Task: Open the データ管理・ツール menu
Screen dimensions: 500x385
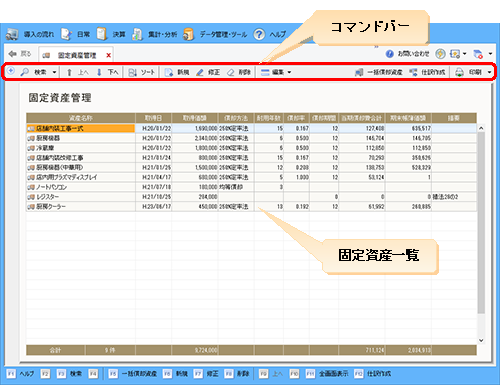Action: 223,34
